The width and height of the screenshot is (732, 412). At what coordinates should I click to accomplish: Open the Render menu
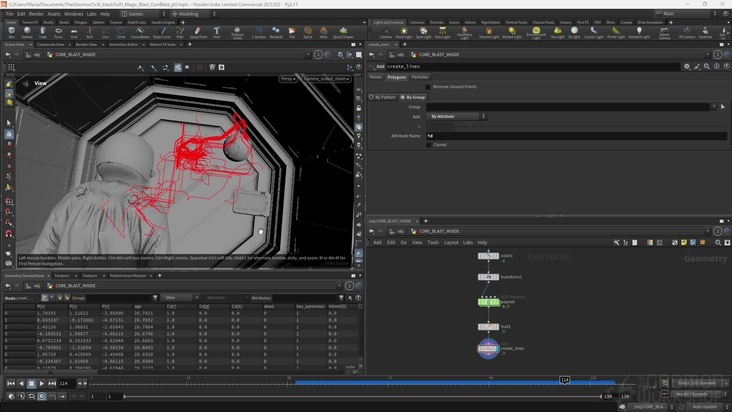(x=36, y=14)
